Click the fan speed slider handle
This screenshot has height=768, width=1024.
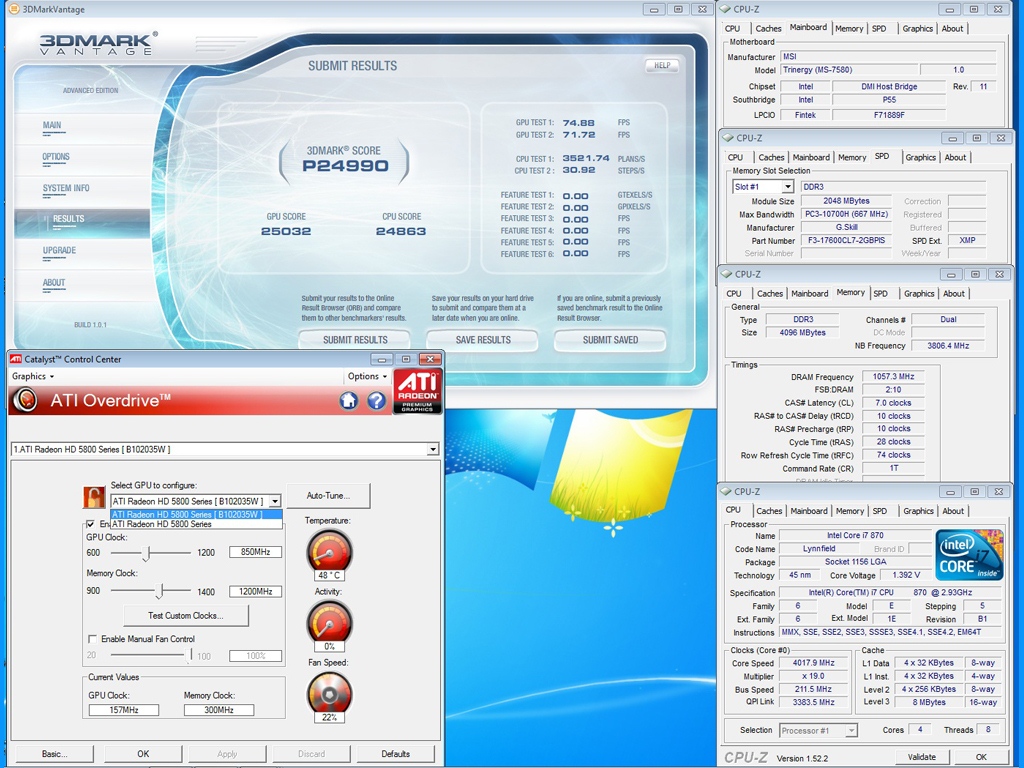[191, 655]
